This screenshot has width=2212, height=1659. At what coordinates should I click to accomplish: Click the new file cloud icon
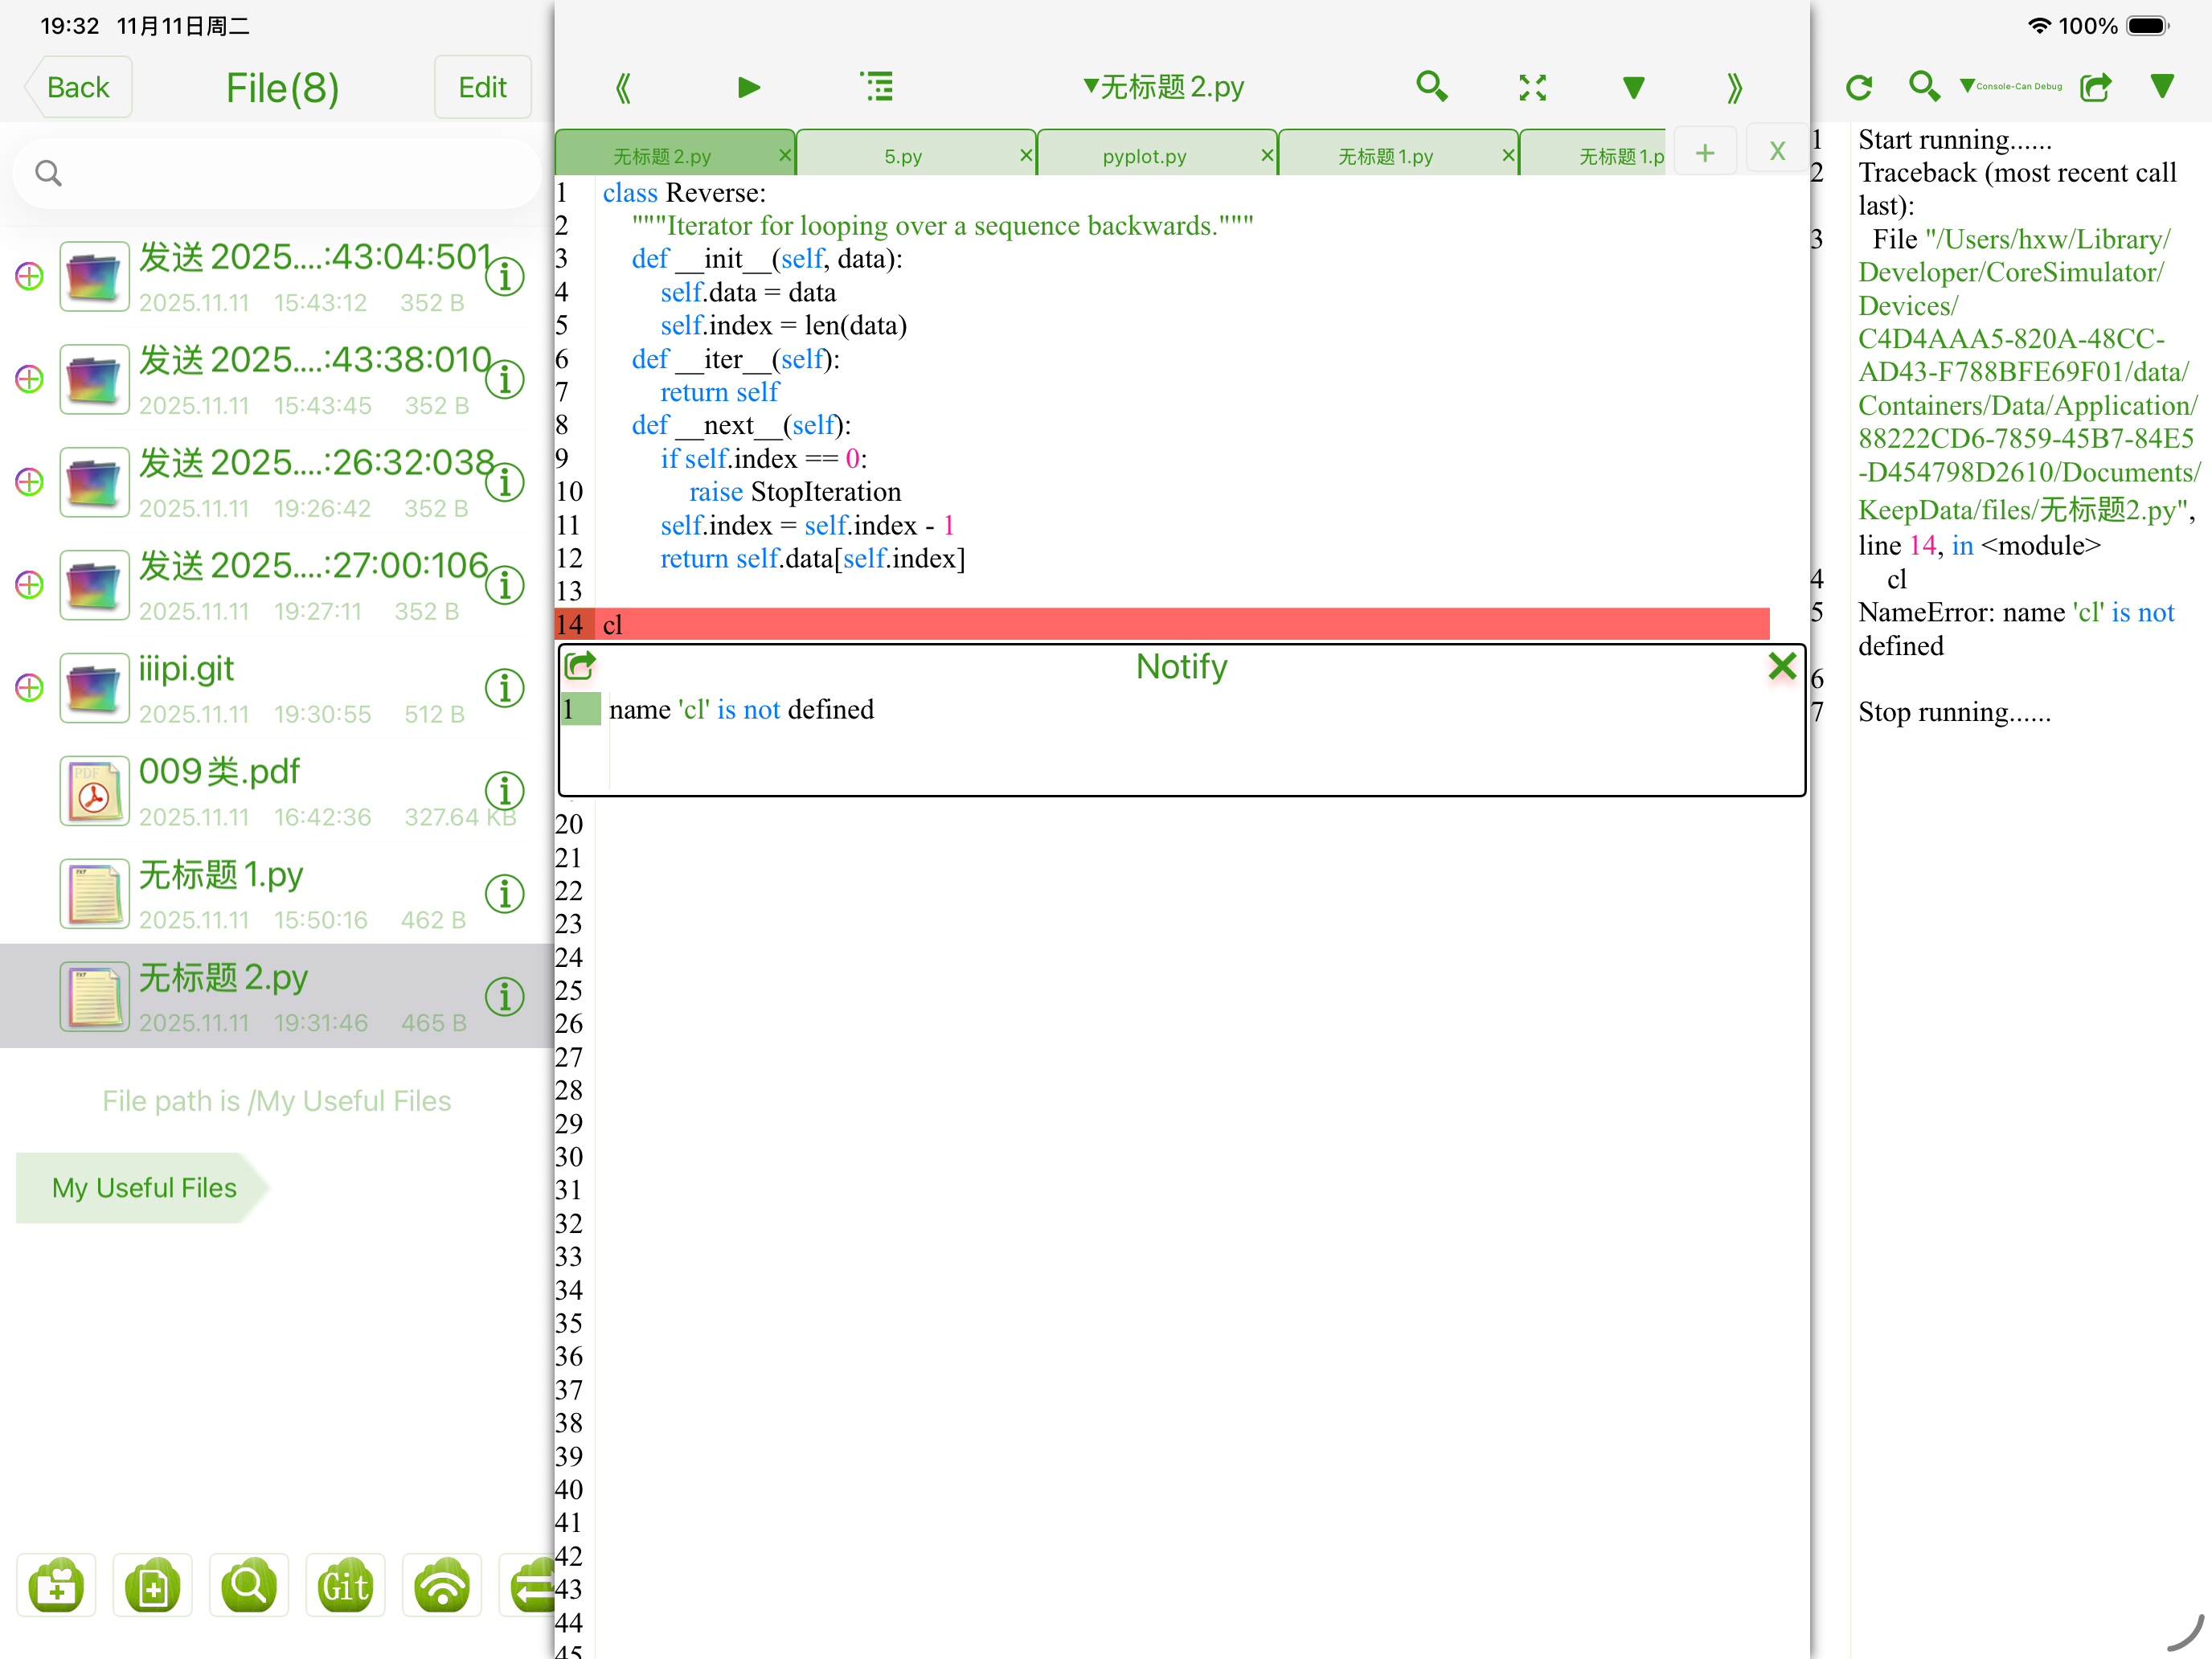point(152,1585)
